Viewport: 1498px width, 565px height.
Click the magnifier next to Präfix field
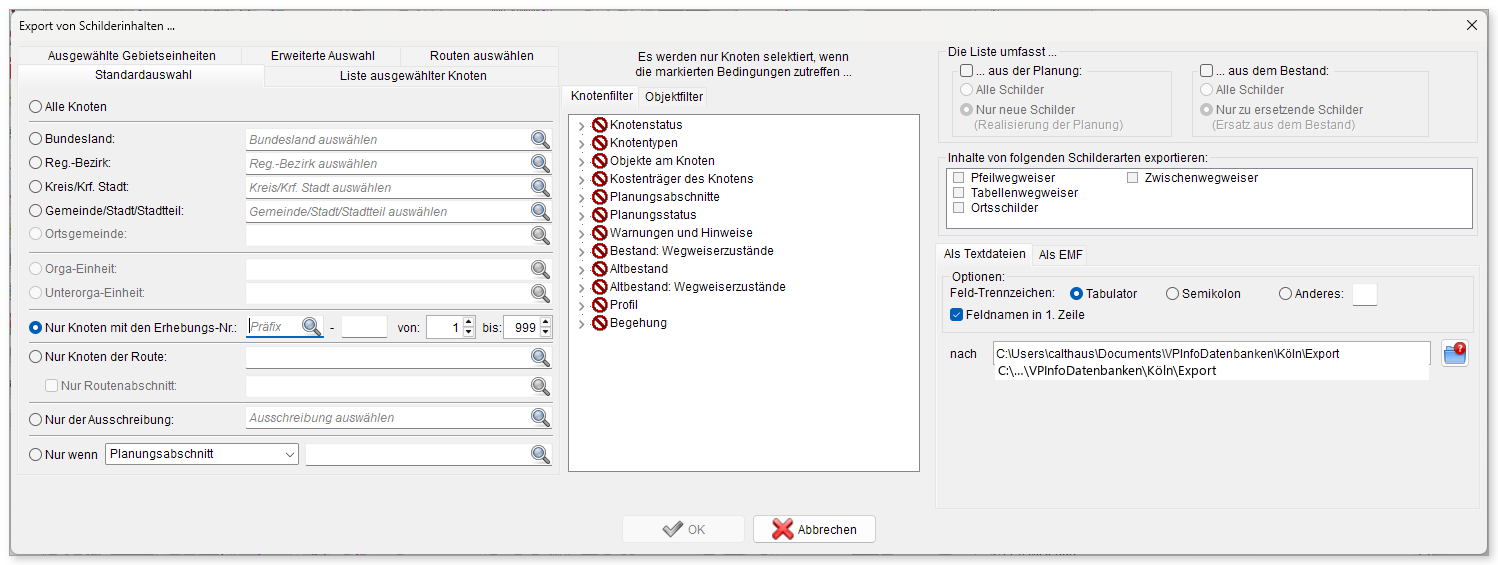click(312, 326)
